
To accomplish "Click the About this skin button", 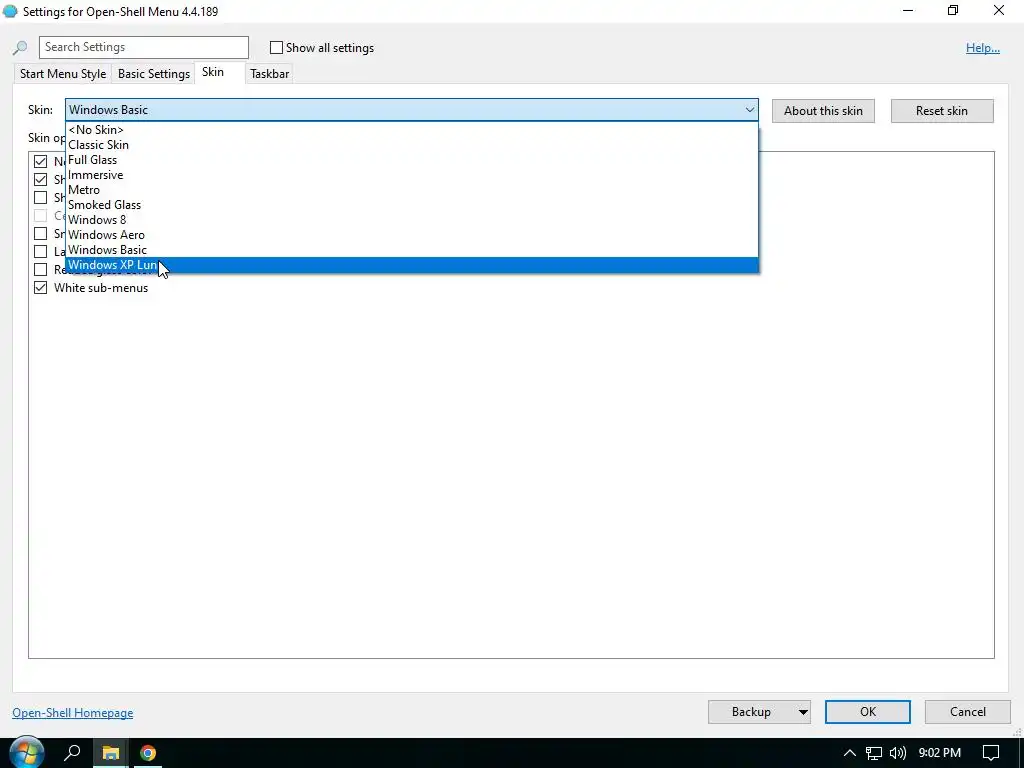I will point(823,110).
